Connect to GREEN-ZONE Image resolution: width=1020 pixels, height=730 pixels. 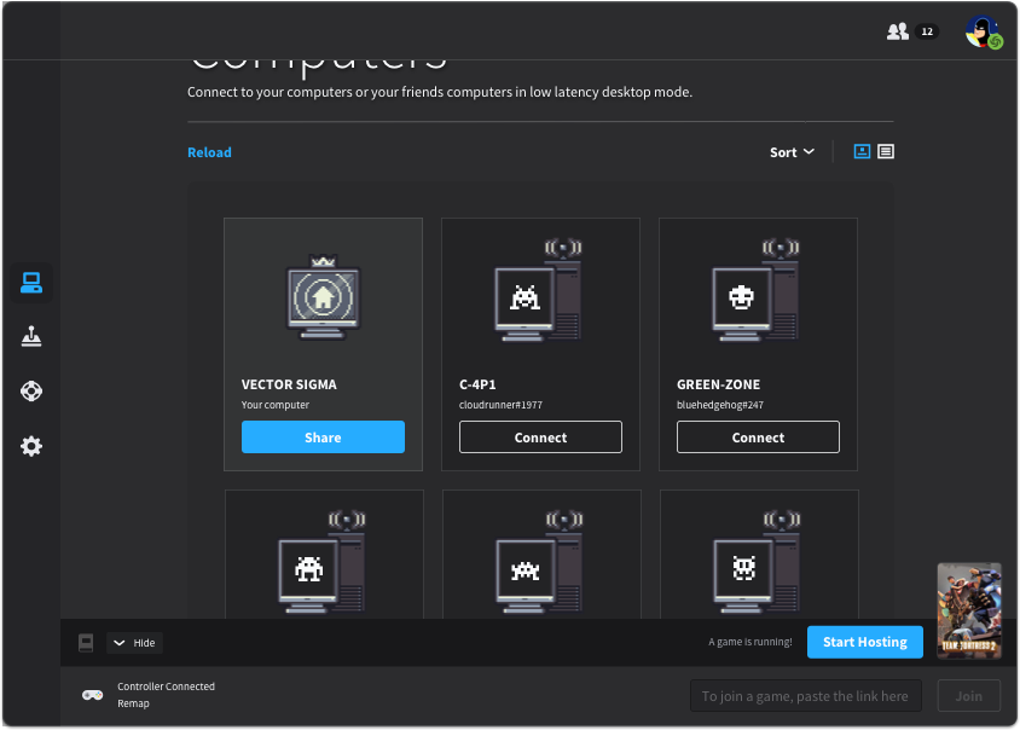point(758,437)
